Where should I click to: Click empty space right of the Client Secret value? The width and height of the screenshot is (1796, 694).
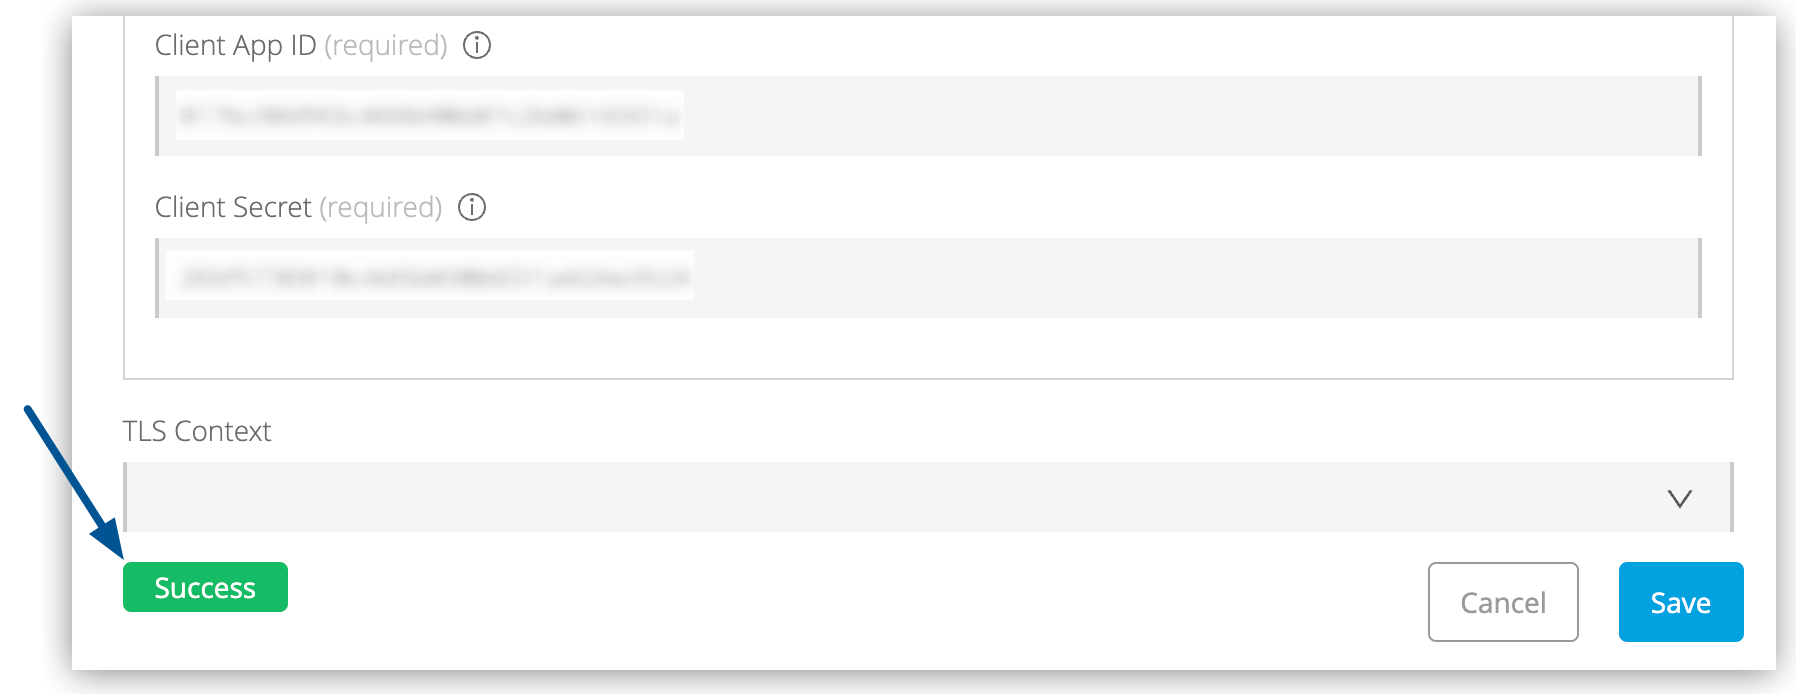pyautogui.click(x=1195, y=278)
